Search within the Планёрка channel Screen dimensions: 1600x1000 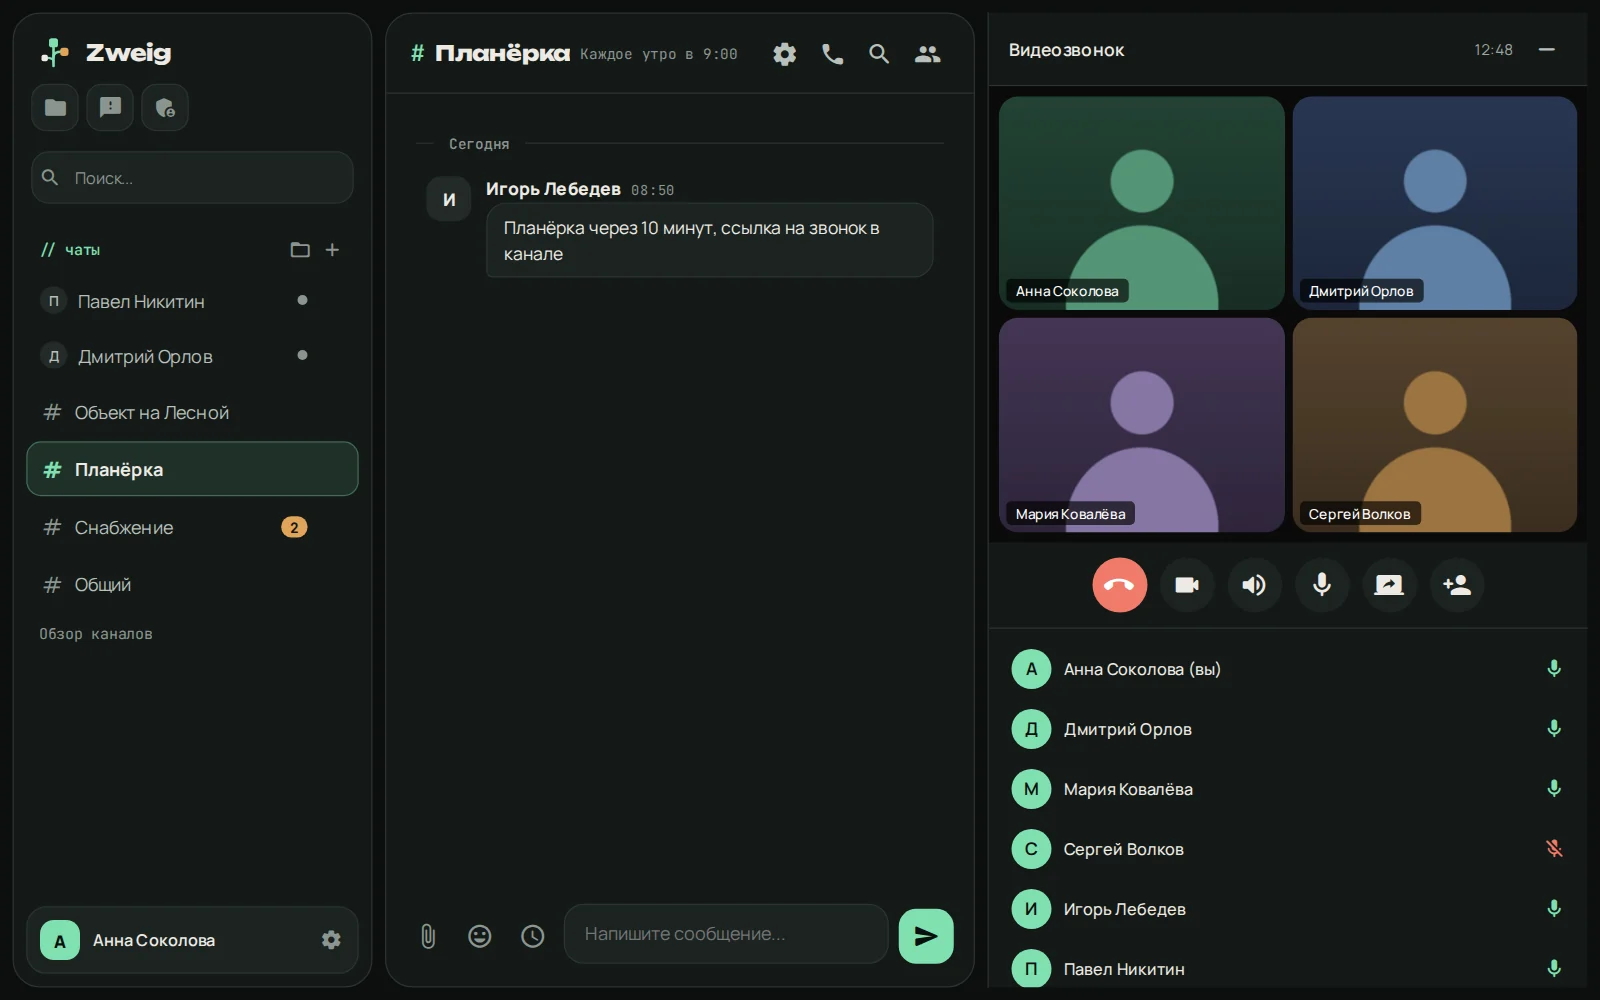(x=879, y=54)
